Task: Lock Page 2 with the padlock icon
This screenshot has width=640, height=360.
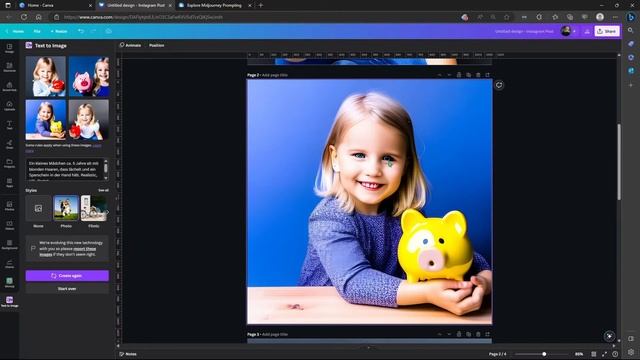Action: pyautogui.click(x=459, y=75)
